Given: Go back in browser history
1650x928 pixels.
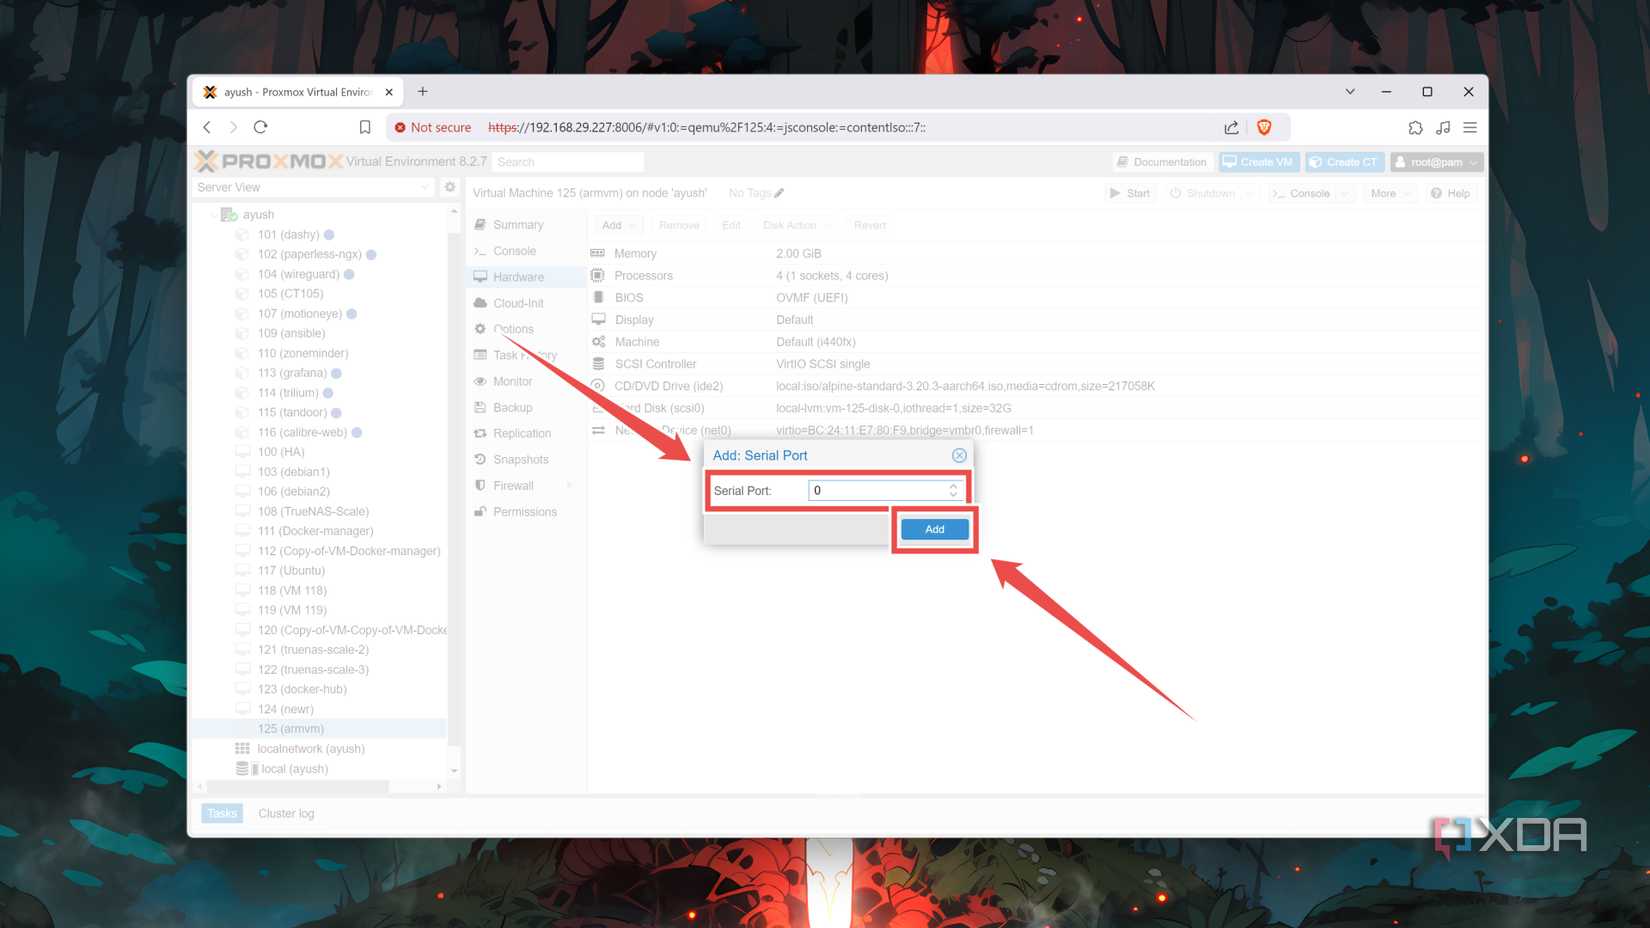Looking at the screenshot, I should (x=207, y=127).
